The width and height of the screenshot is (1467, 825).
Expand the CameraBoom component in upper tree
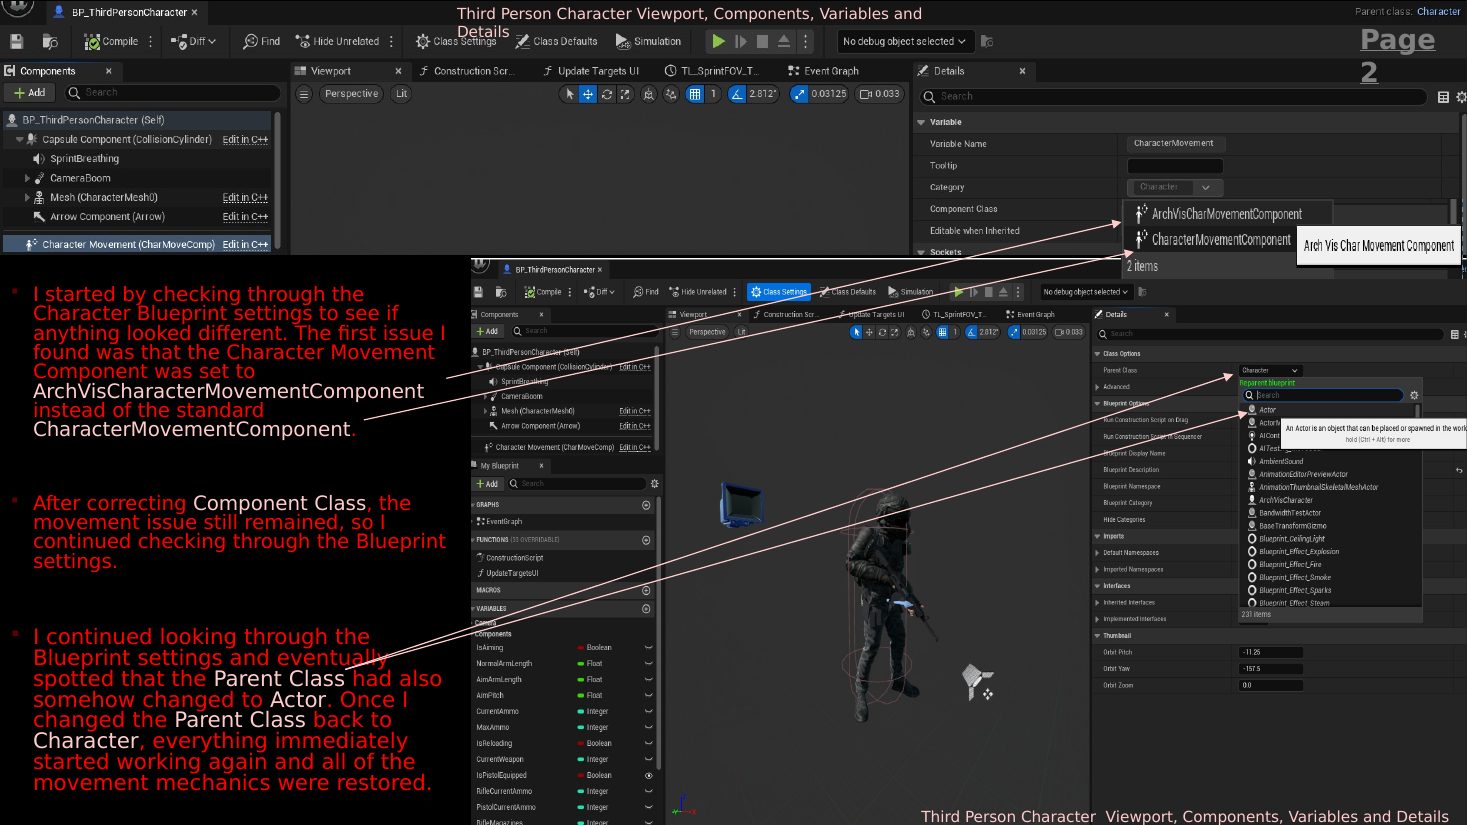pyautogui.click(x=28, y=178)
